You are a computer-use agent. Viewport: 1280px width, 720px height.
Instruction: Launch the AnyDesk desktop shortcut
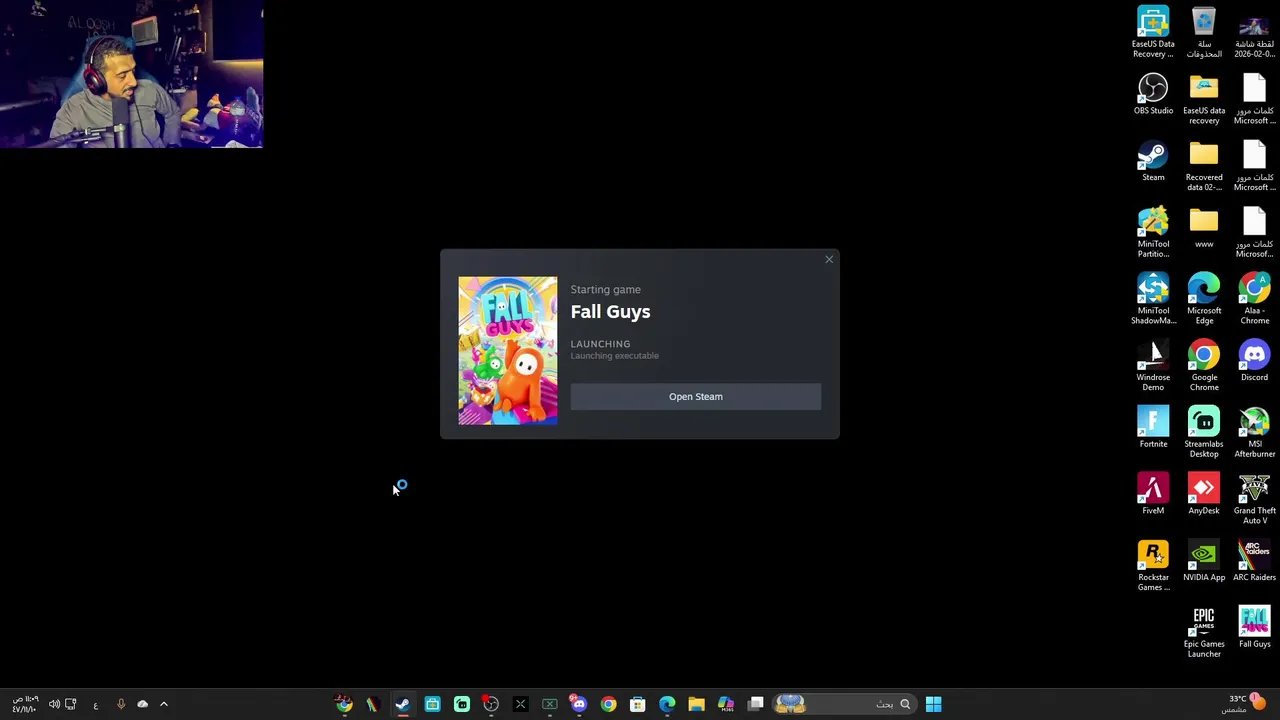(x=1204, y=494)
